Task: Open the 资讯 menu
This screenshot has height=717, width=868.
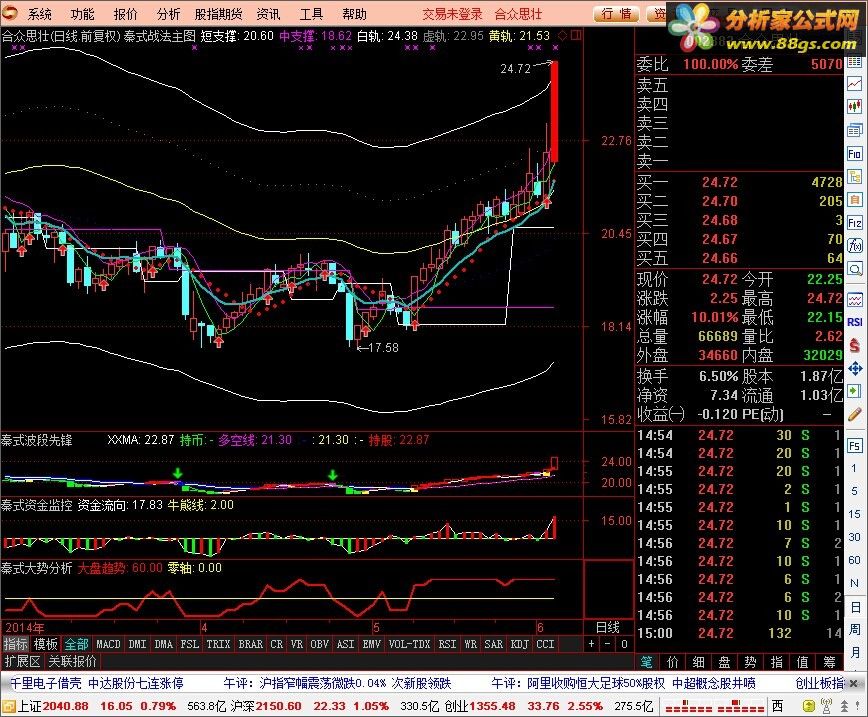Action: tap(268, 14)
